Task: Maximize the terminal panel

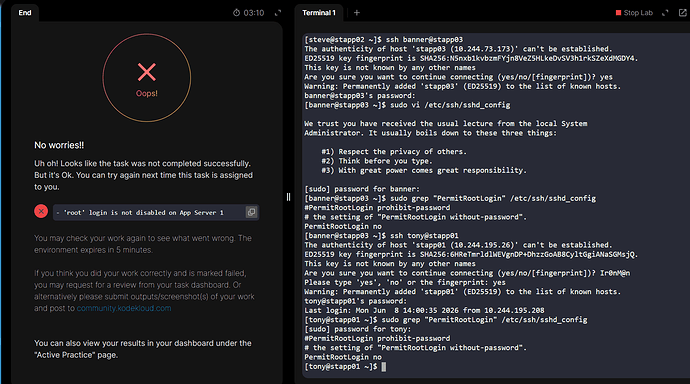Action: point(665,13)
